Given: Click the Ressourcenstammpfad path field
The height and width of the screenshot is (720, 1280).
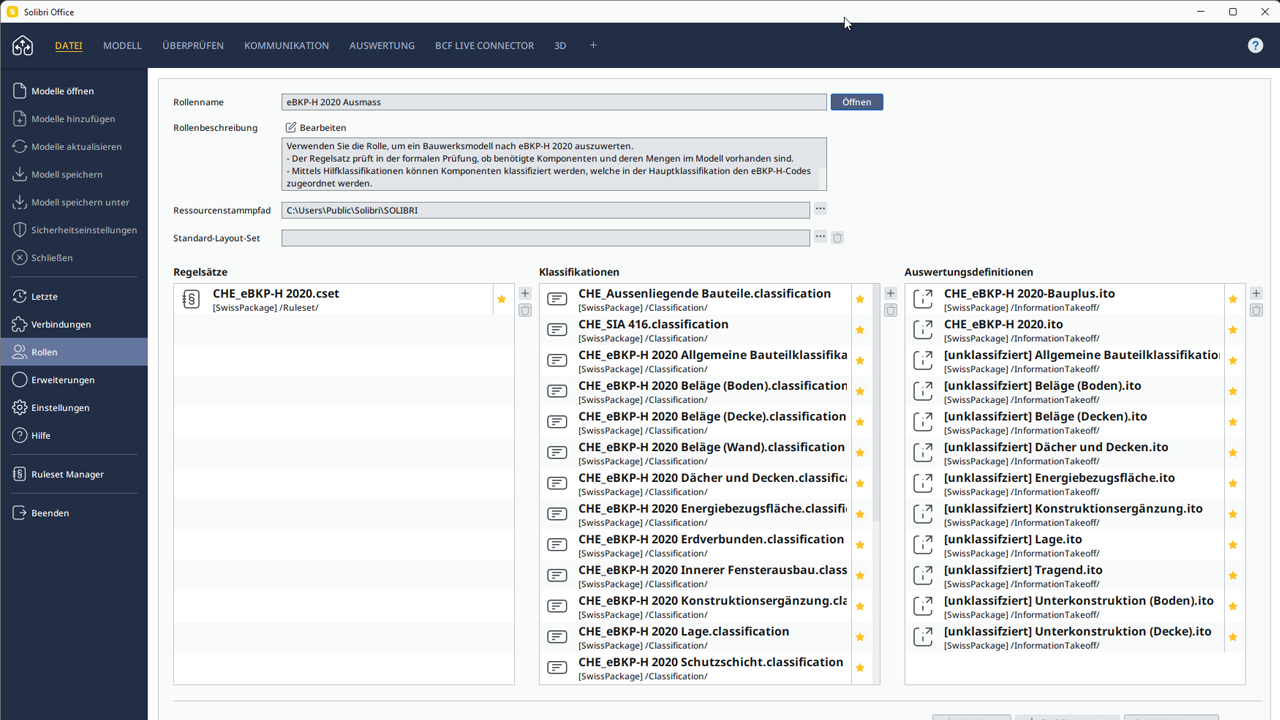Looking at the screenshot, I should pyautogui.click(x=546, y=210).
